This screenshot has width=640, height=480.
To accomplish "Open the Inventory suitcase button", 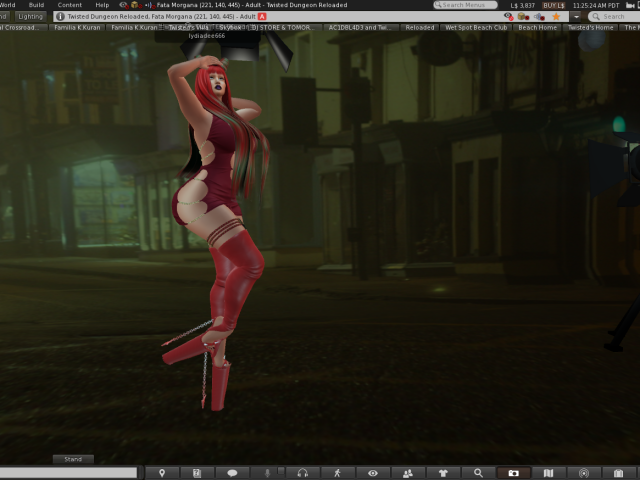I will tap(619, 473).
